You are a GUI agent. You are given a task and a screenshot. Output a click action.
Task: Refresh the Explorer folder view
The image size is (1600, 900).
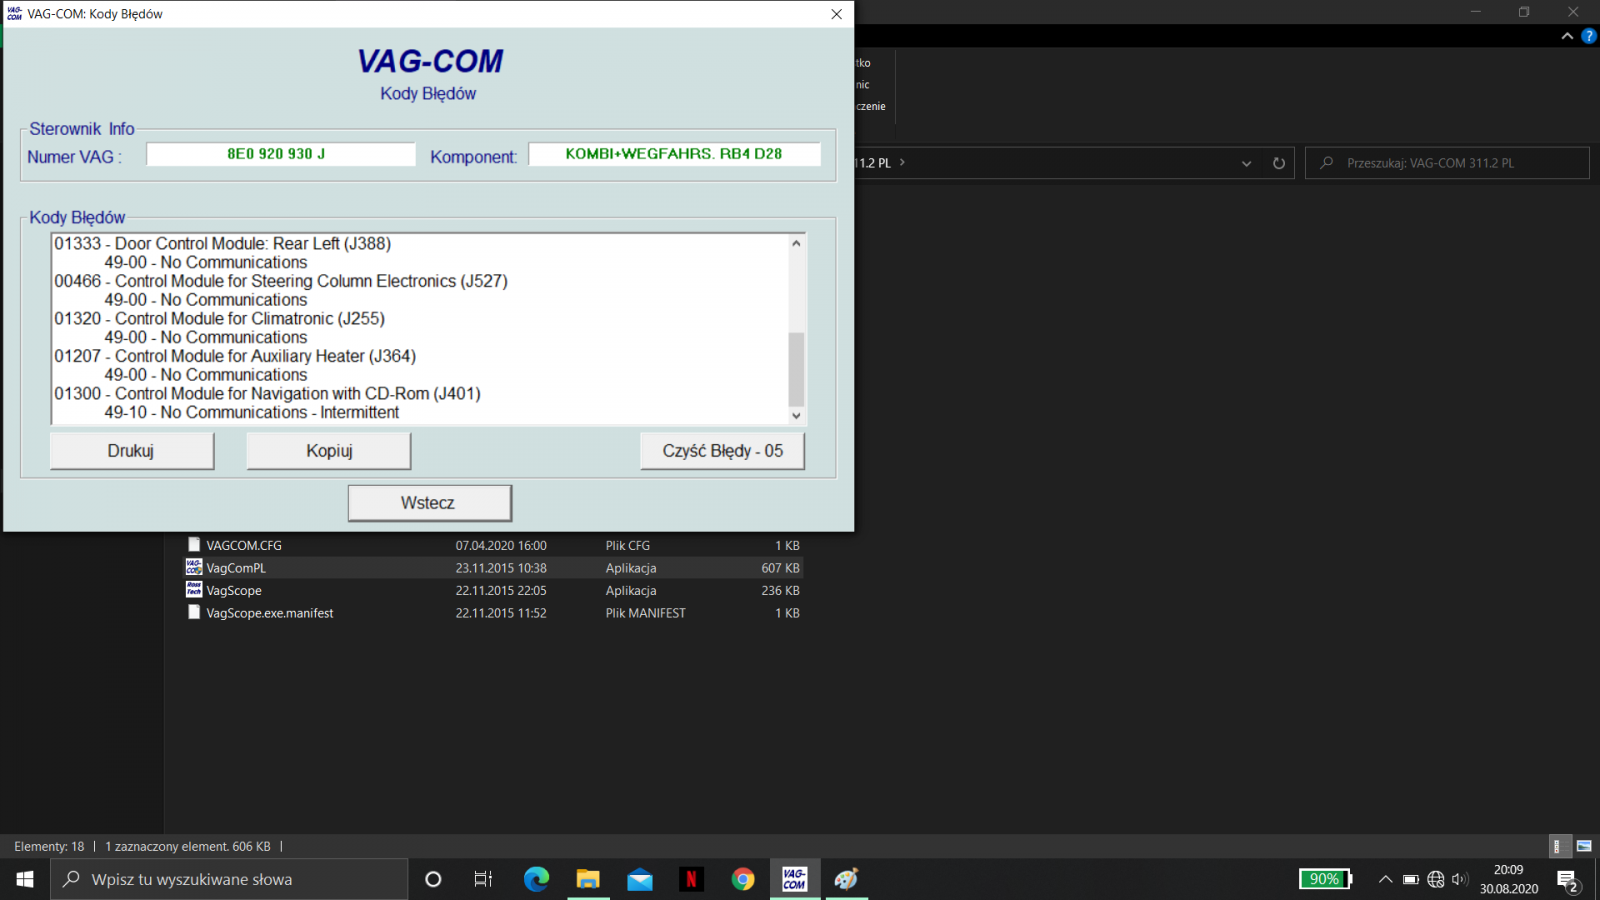[x=1279, y=163]
